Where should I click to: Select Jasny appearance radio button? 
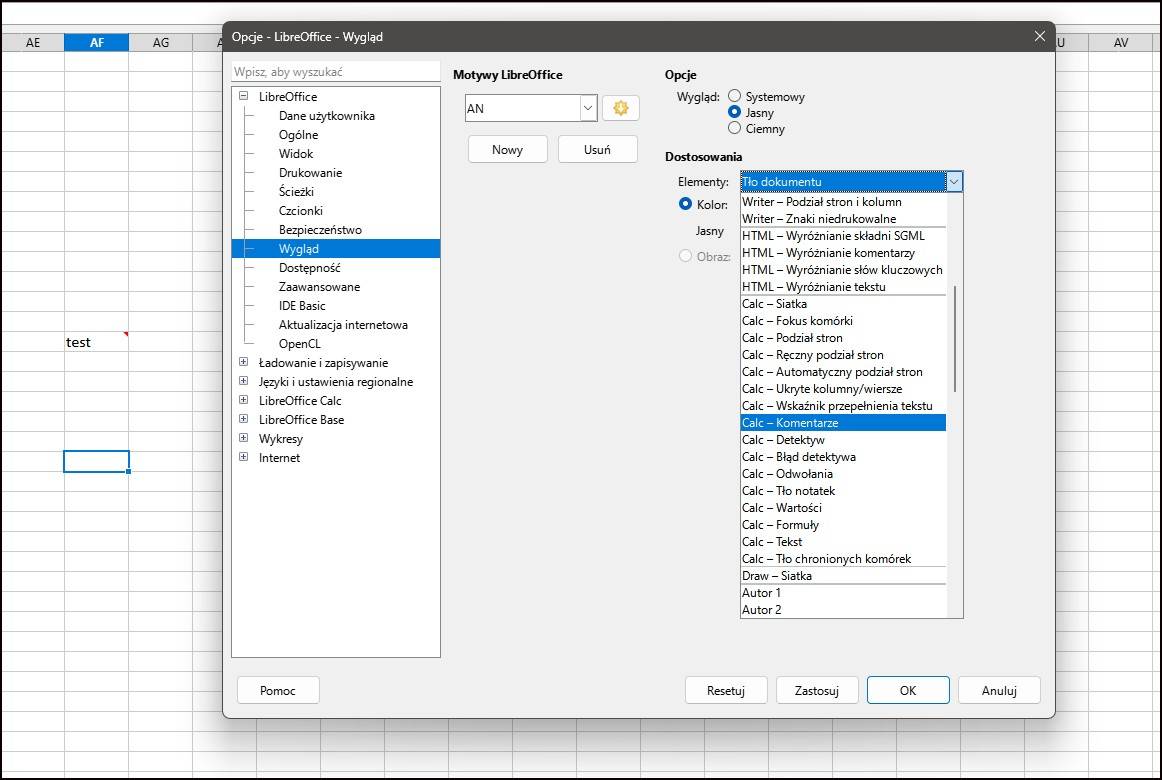(x=734, y=112)
